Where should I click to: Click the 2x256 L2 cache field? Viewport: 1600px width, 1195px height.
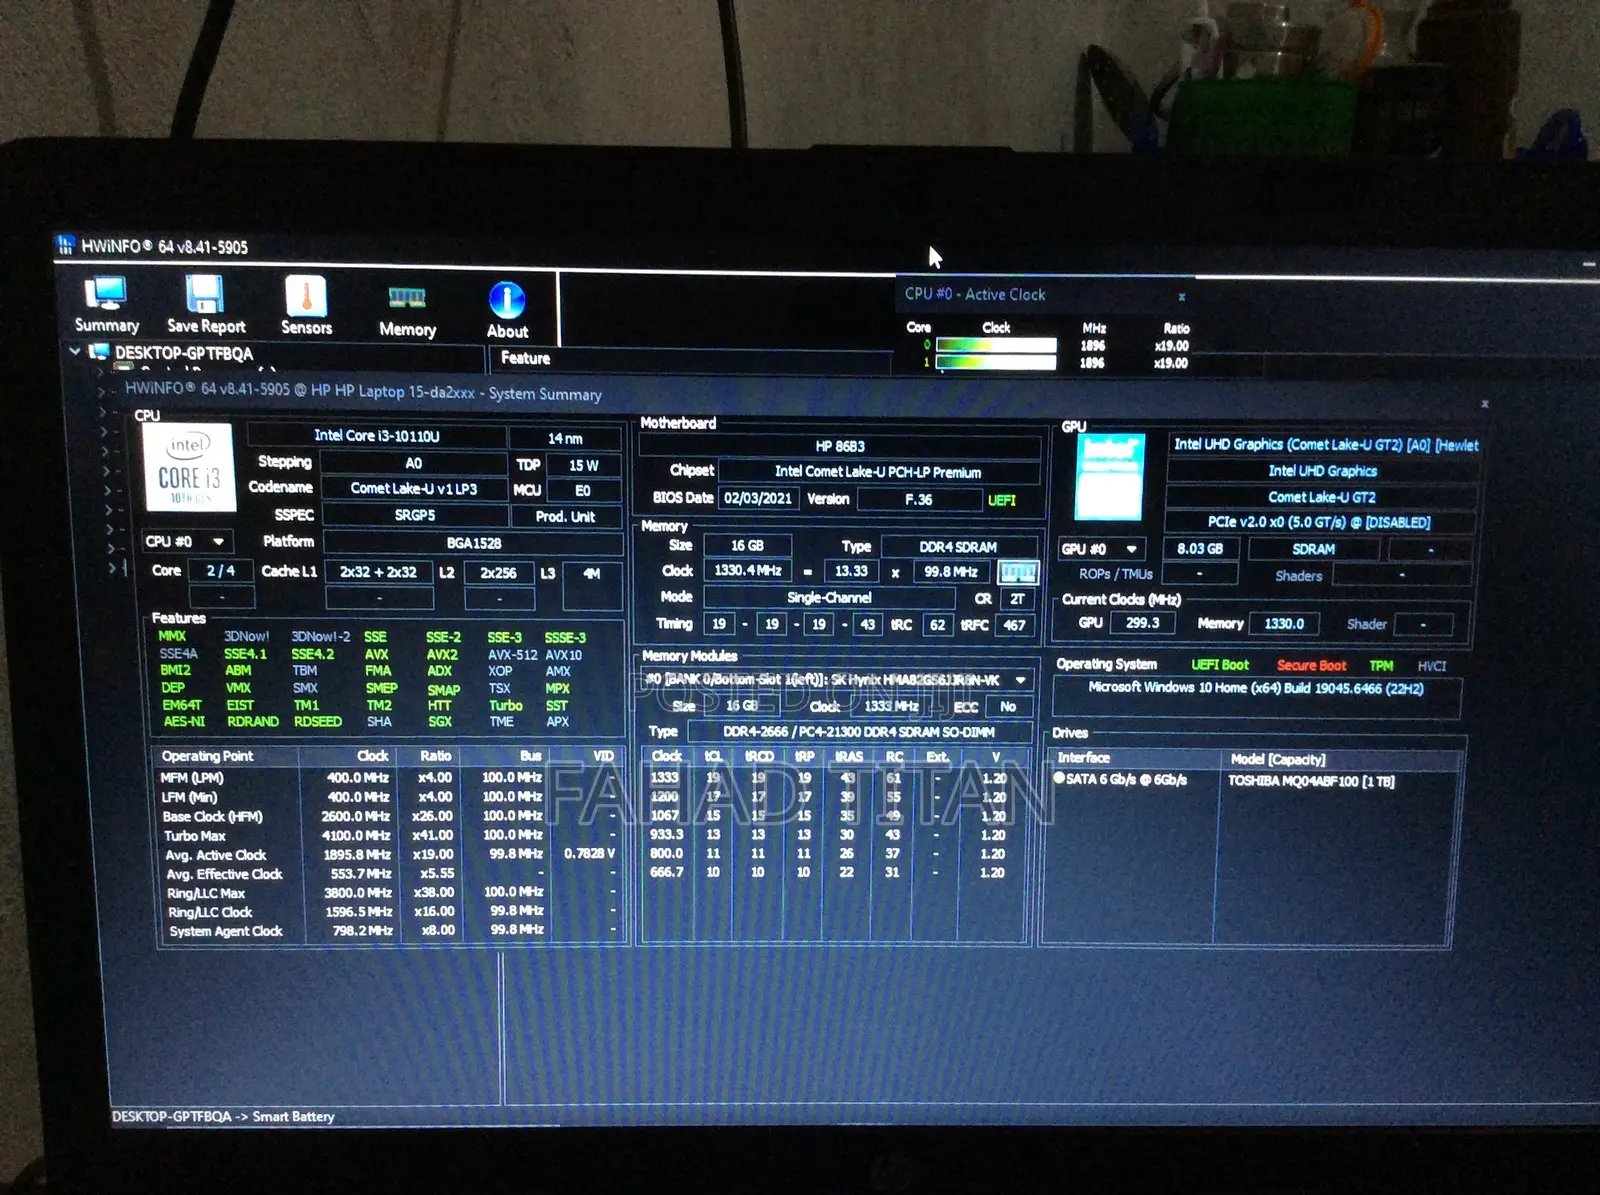pos(498,573)
